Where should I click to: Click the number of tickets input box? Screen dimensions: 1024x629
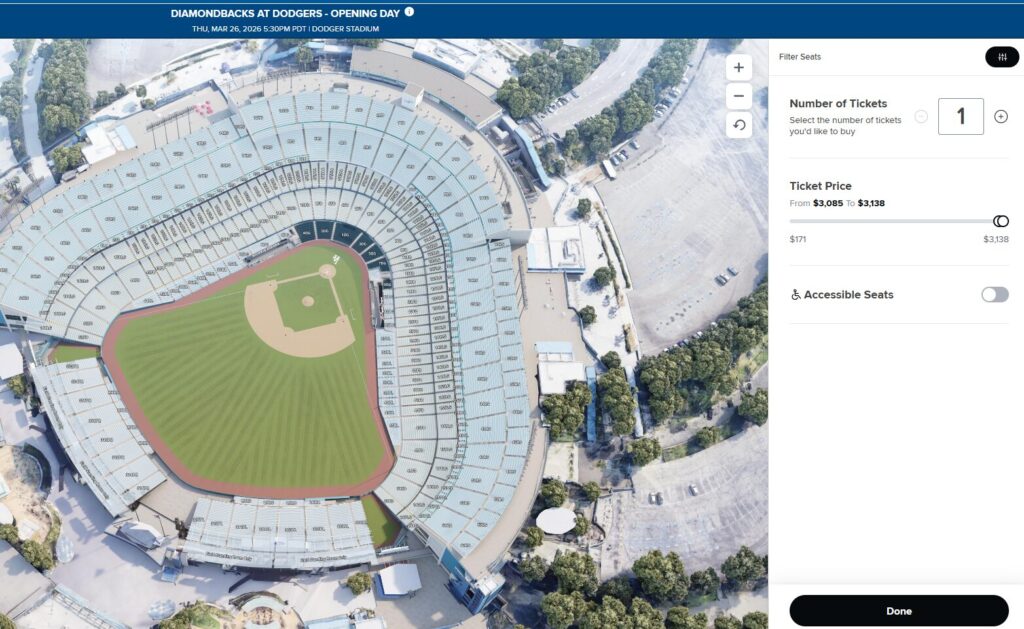(960, 117)
